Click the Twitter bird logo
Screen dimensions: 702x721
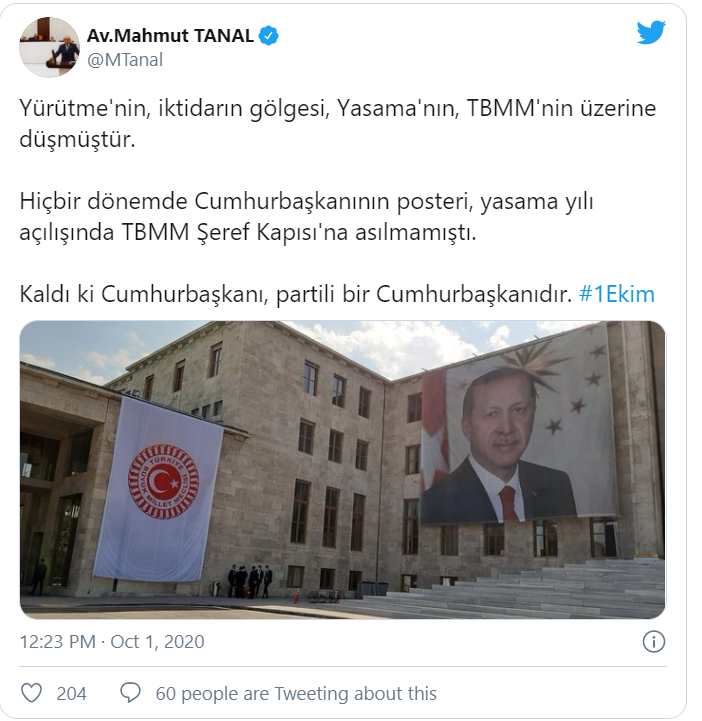click(x=651, y=32)
